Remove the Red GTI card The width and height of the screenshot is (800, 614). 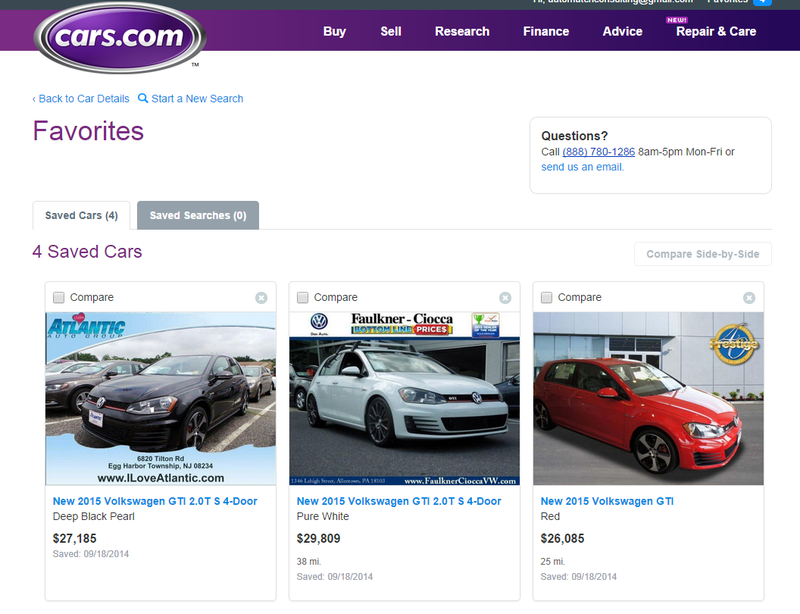[x=749, y=298]
